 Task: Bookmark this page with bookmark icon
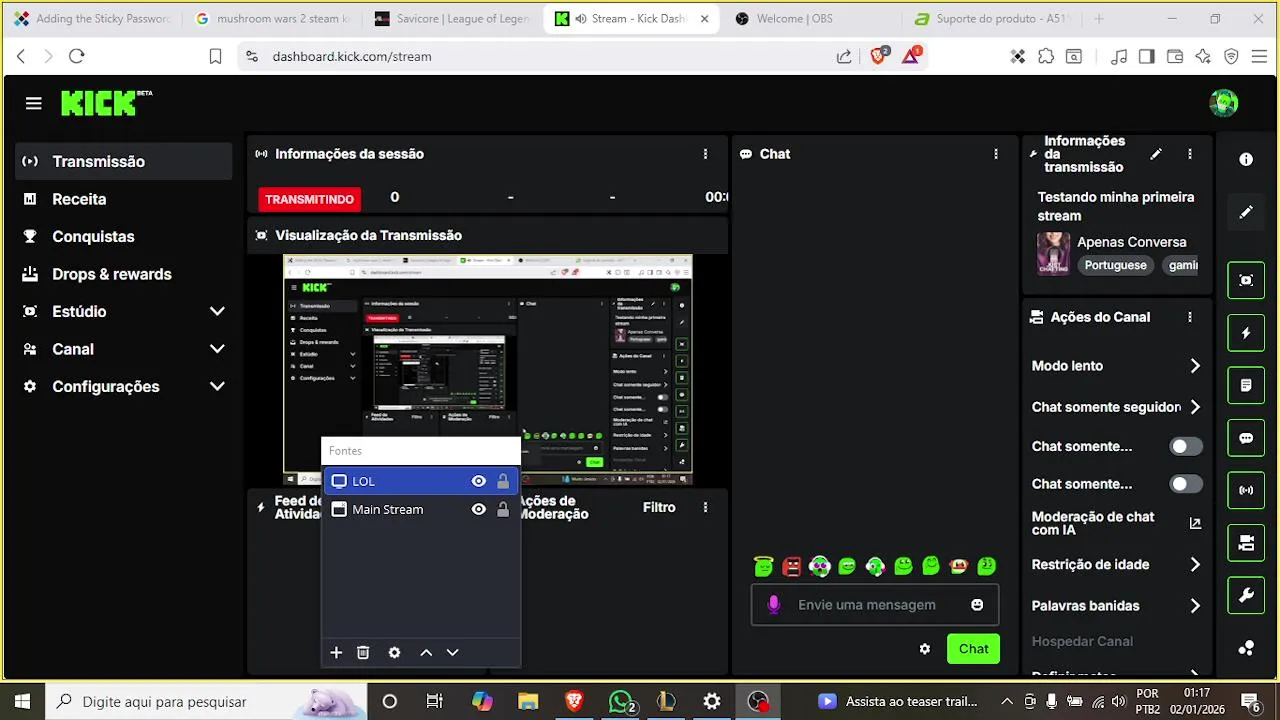(x=215, y=57)
